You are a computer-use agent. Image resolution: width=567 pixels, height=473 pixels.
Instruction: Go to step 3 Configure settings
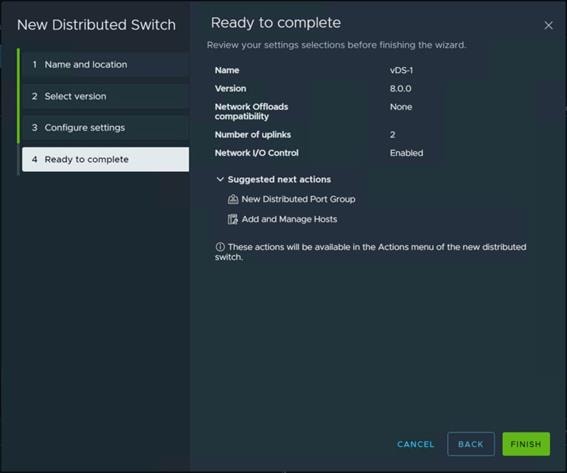point(105,128)
